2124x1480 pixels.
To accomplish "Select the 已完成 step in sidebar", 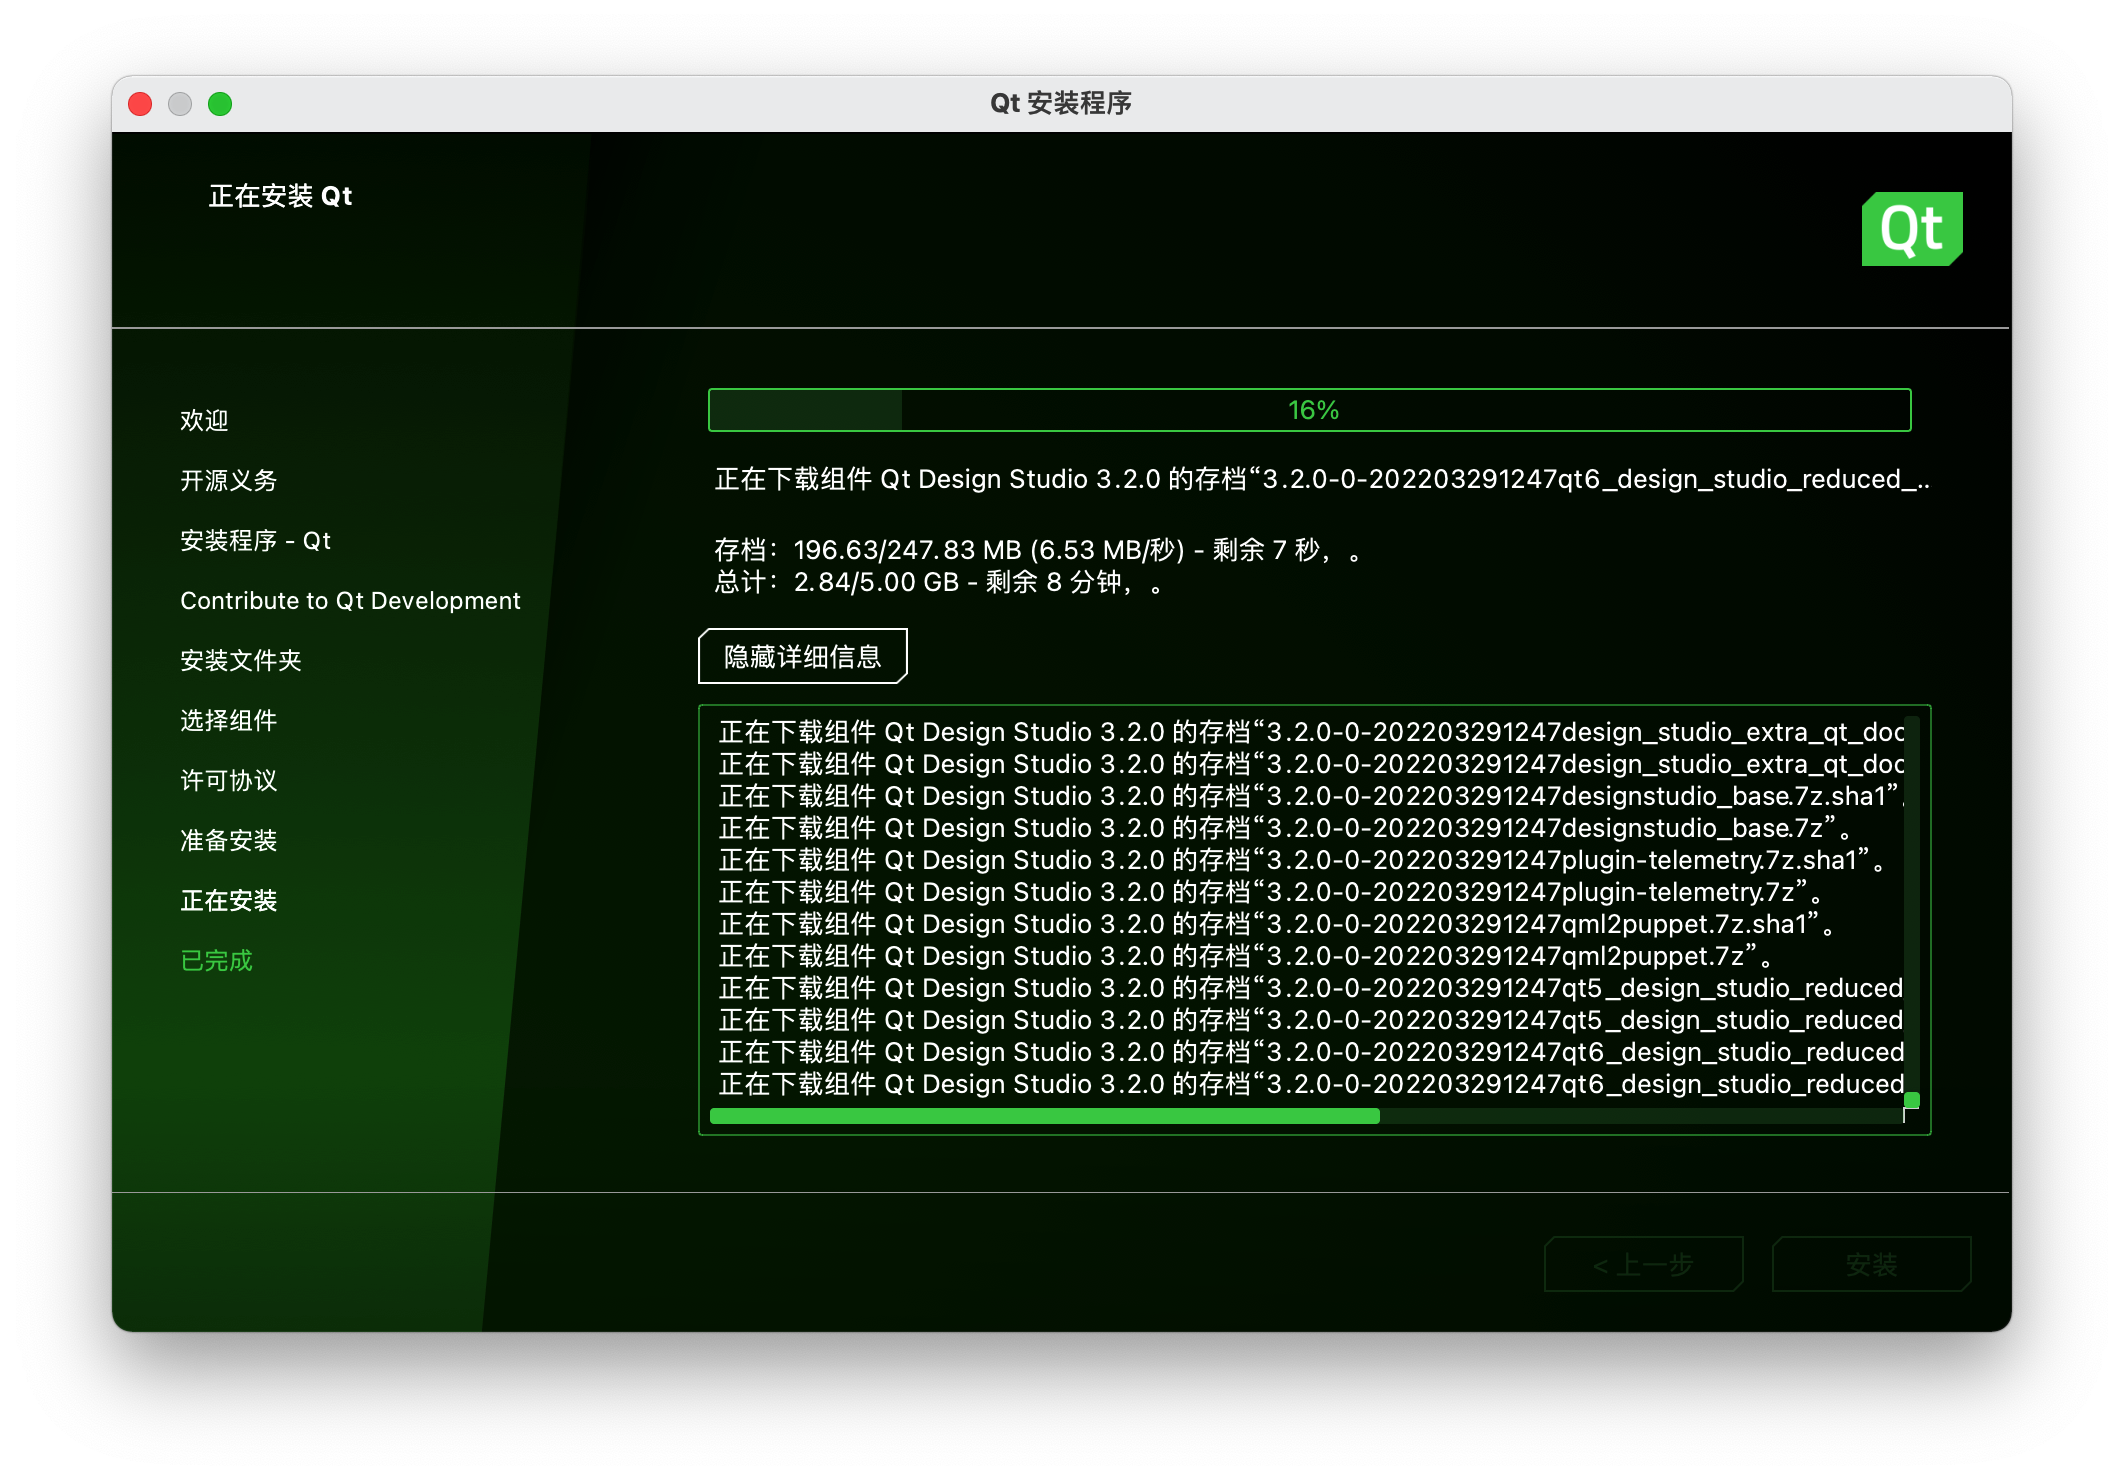I will (216, 960).
